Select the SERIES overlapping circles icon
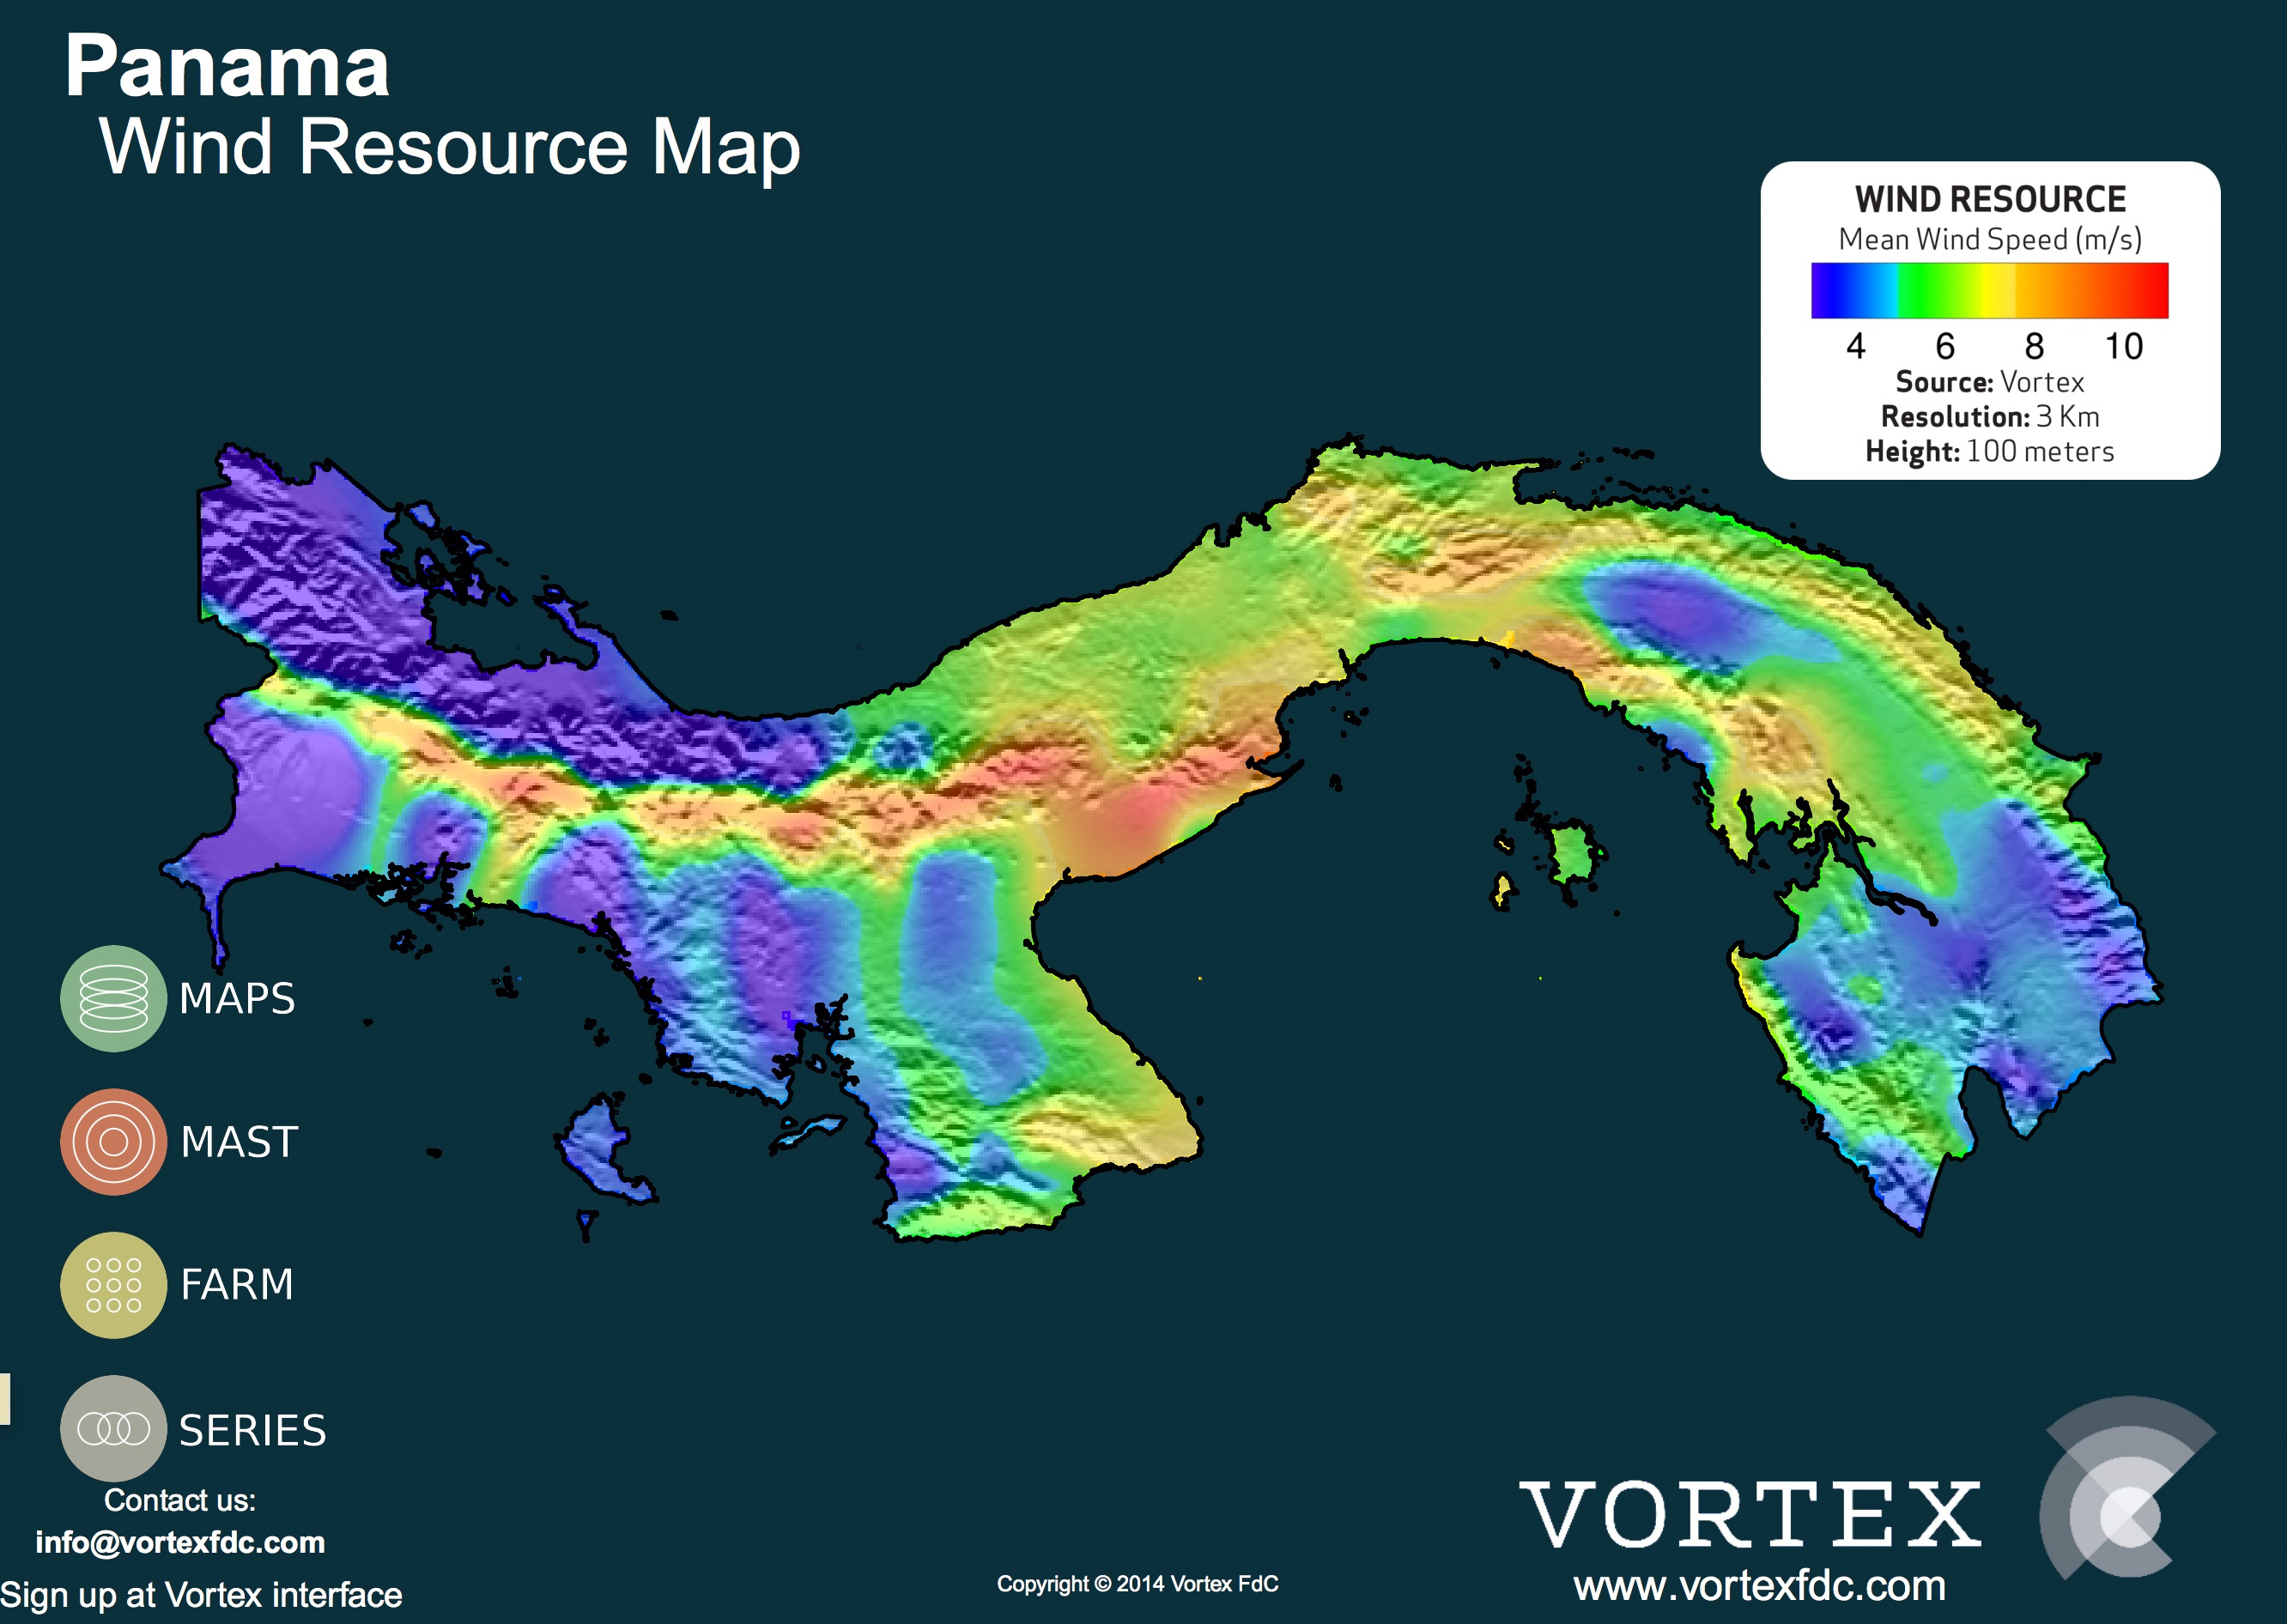This screenshot has height=1624, width=2287. (x=113, y=1430)
